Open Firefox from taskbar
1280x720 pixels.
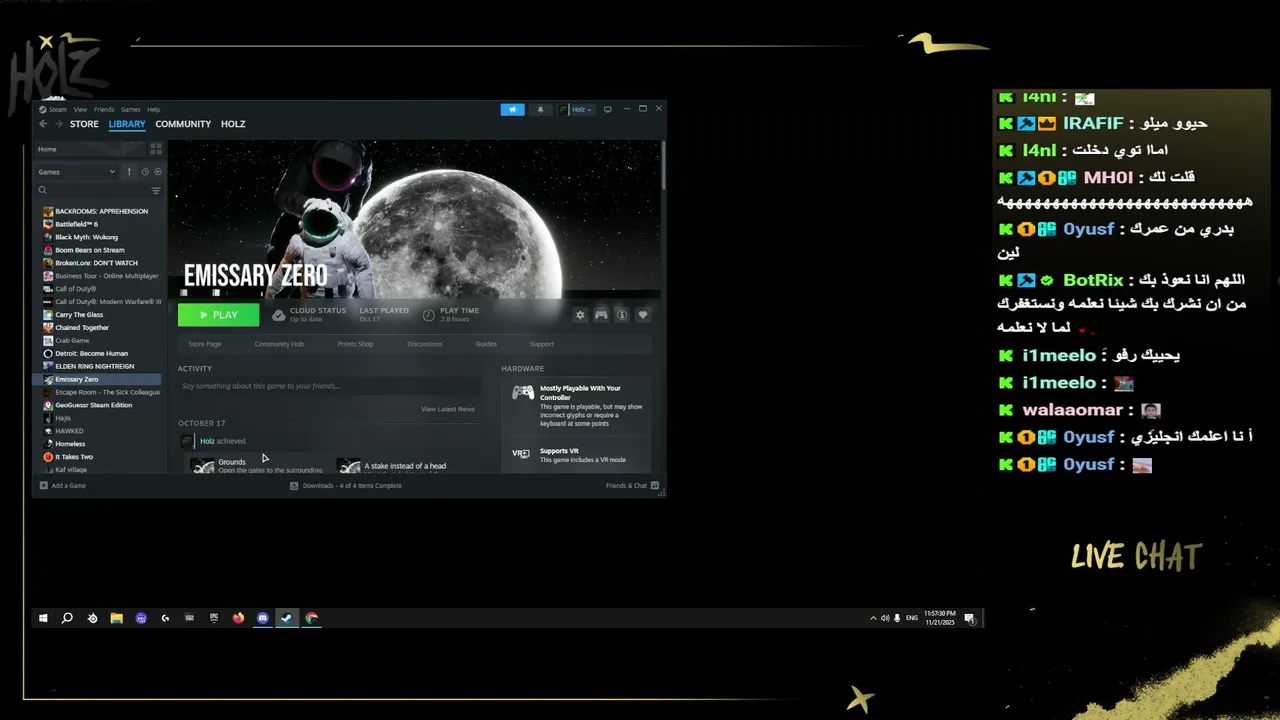click(238, 618)
